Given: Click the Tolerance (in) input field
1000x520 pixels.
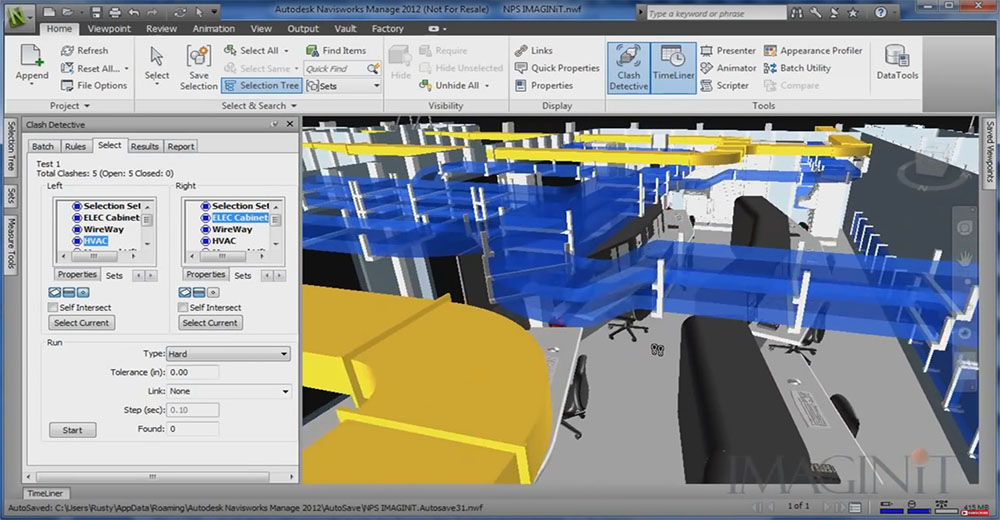Looking at the screenshot, I should pos(193,372).
